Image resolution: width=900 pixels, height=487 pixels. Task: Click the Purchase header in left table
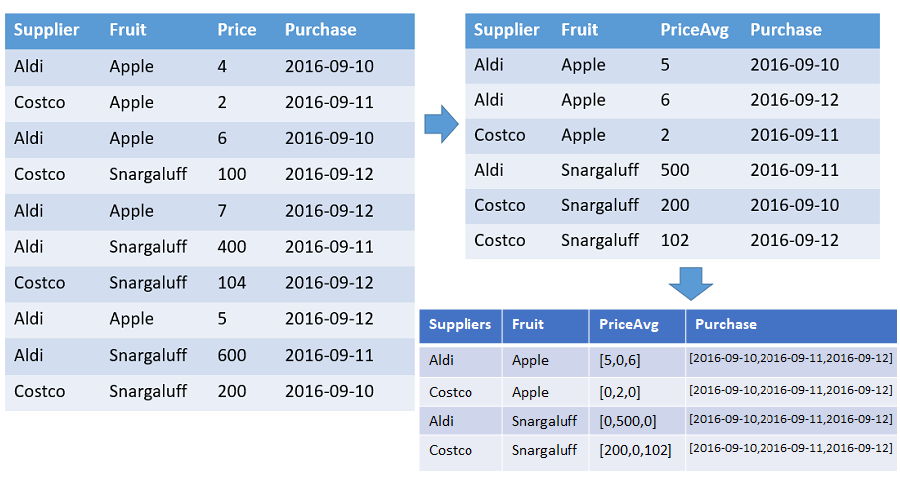coord(320,30)
